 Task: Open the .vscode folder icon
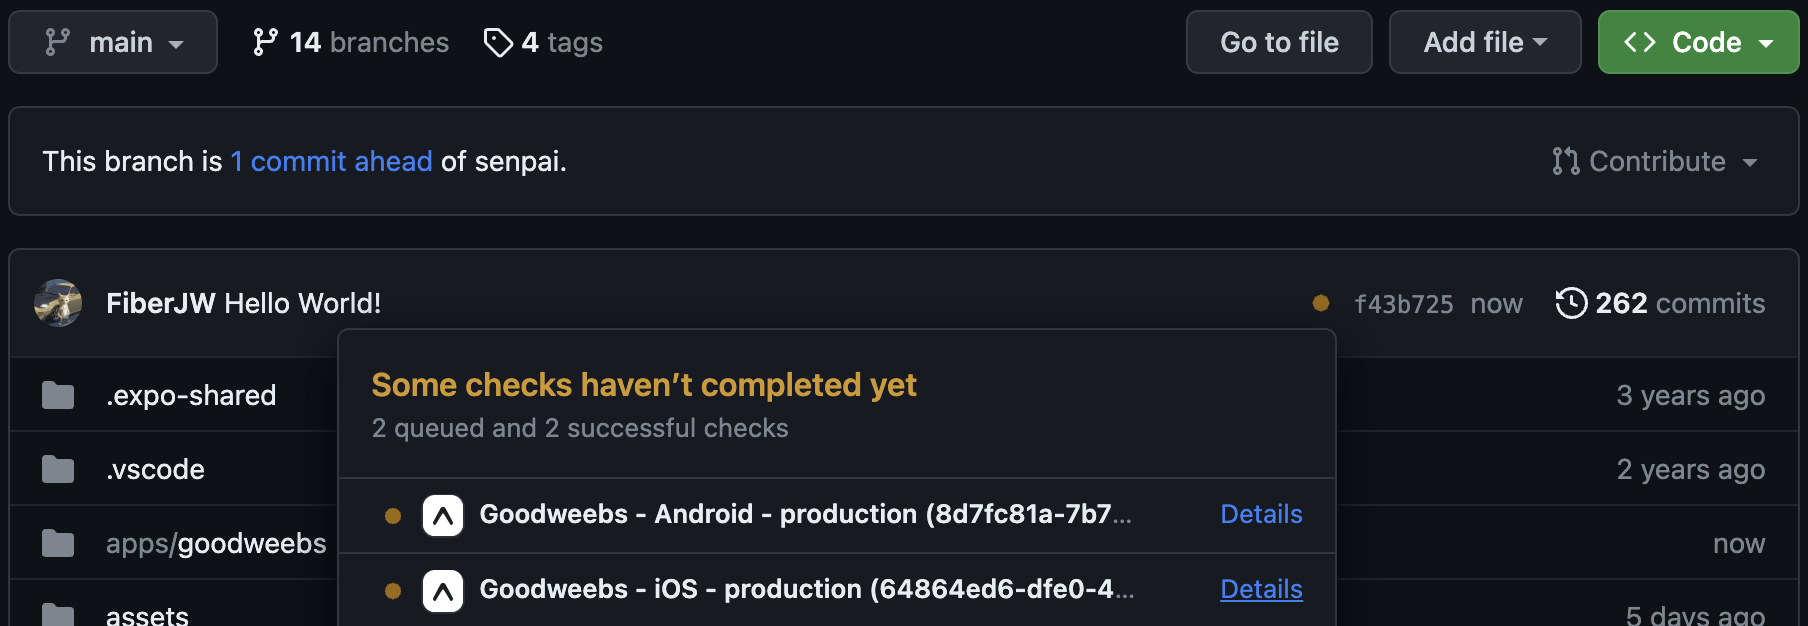click(x=57, y=468)
